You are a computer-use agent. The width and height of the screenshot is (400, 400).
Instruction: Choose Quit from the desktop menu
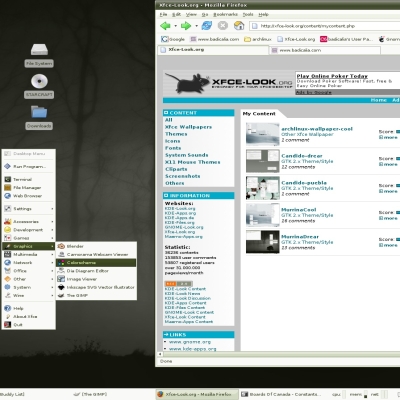pyautogui.click(x=29, y=325)
